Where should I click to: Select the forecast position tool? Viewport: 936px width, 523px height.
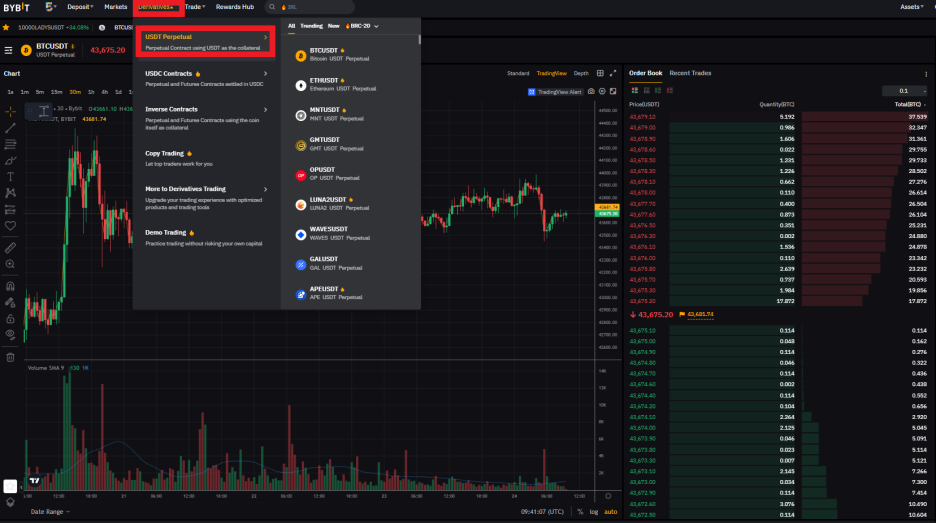[10, 210]
